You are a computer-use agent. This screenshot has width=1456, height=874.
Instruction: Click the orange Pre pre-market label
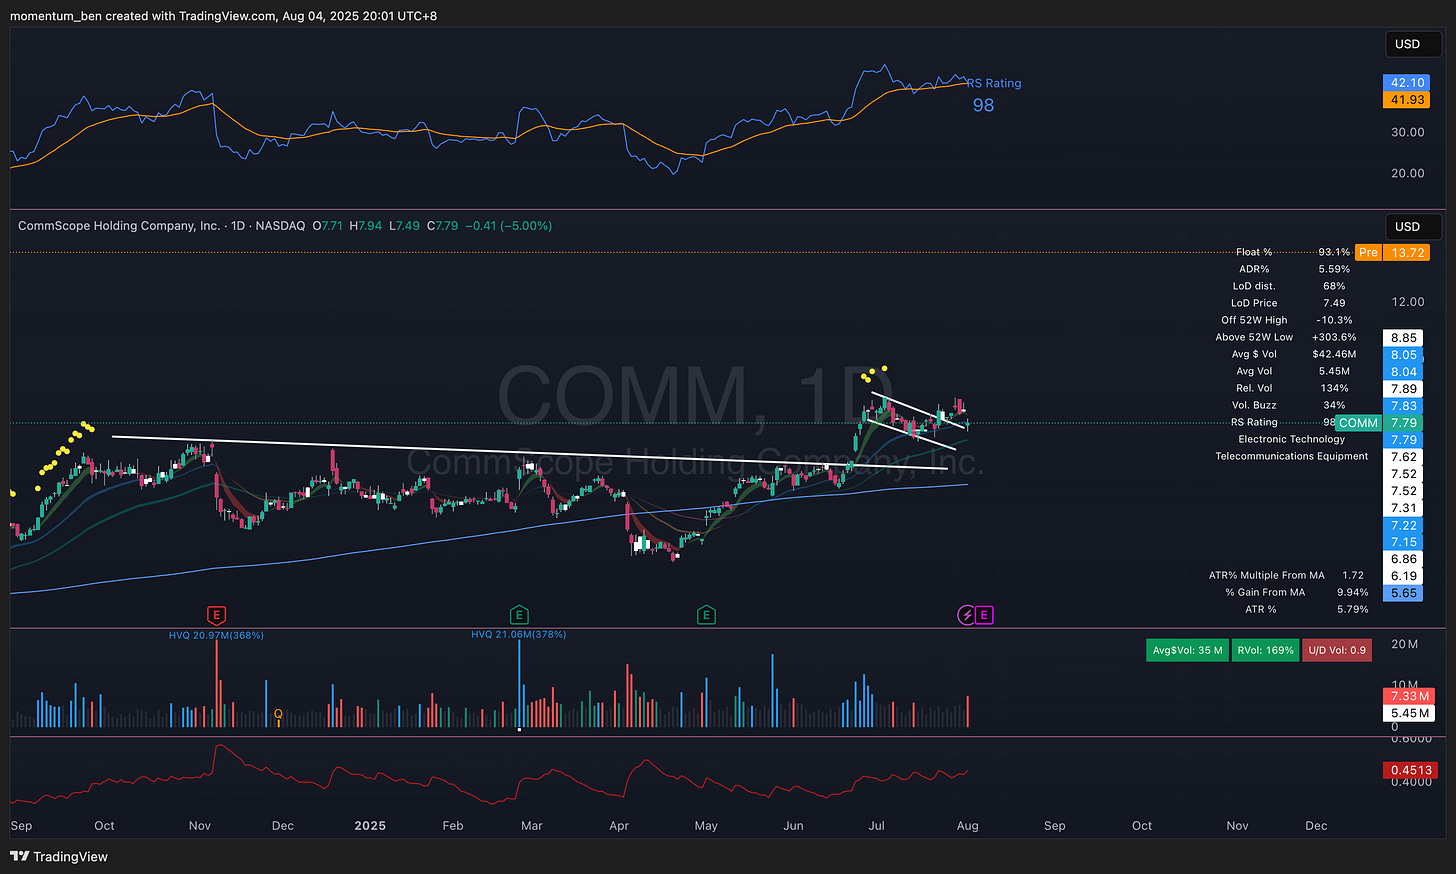(x=1368, y=252)
